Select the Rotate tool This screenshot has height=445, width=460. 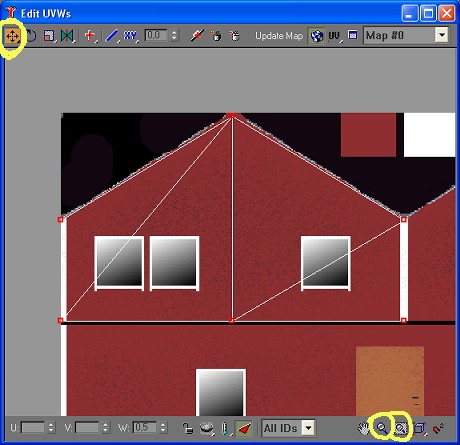[x=31, y=36]
